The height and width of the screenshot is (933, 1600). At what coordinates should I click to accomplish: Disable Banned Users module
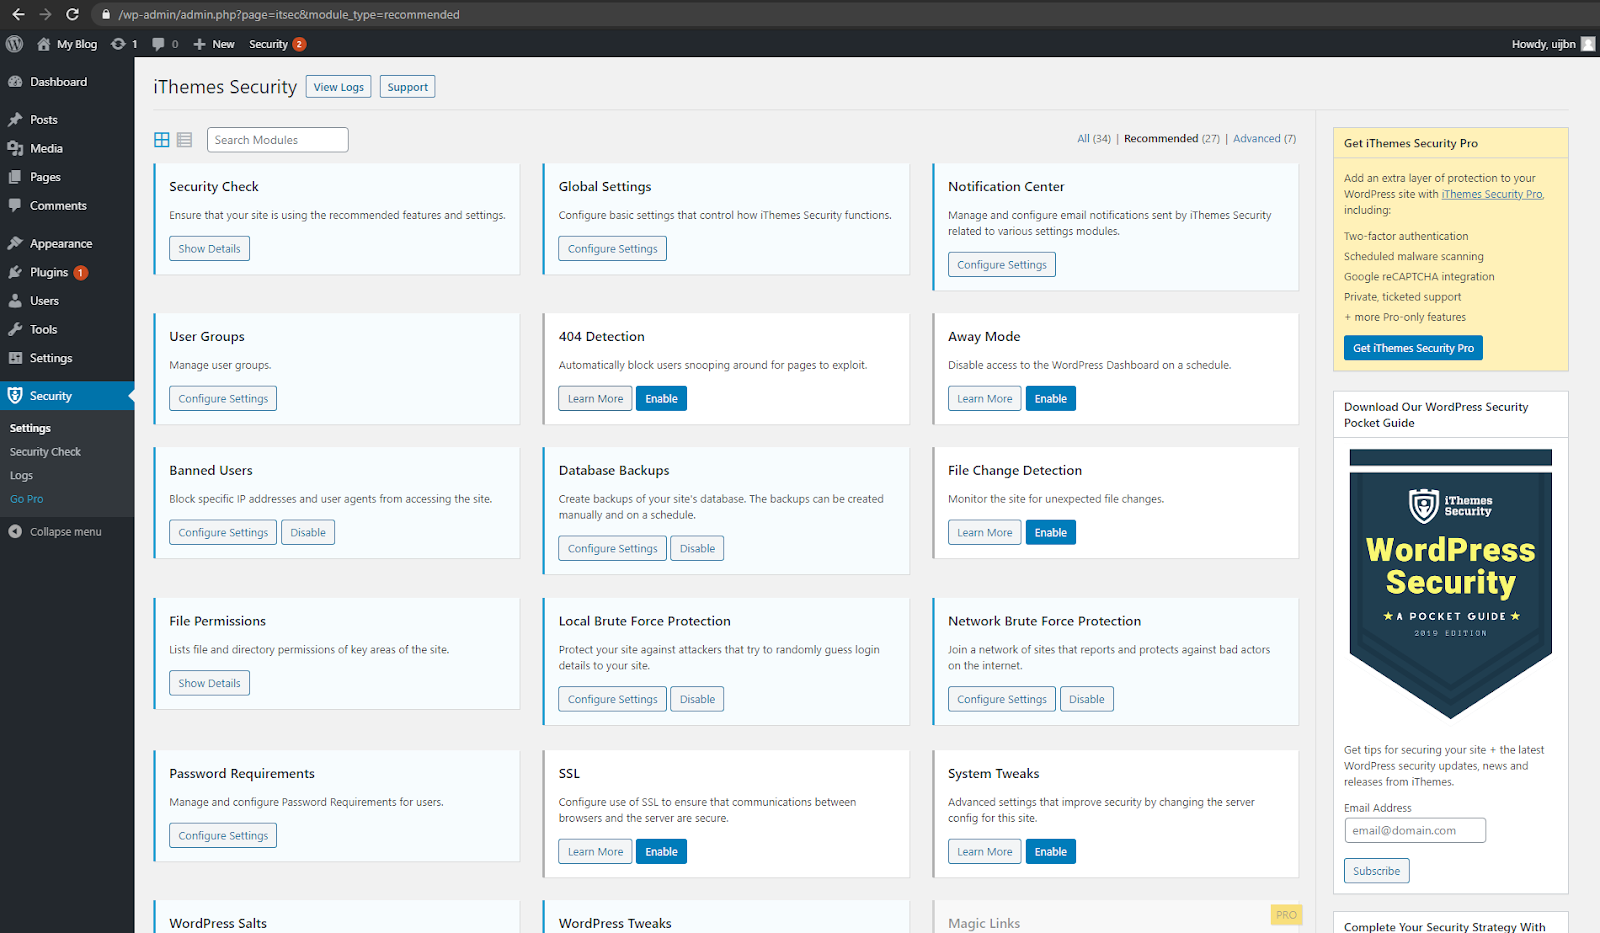pyautogui.click(x=308, y=533)
